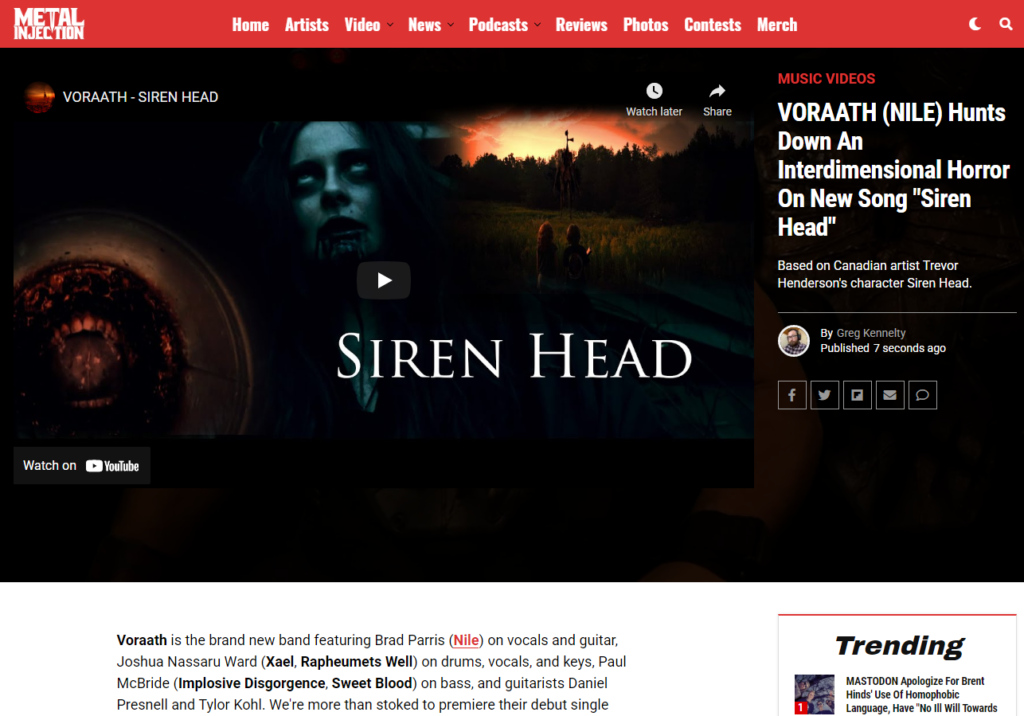This screenshot has width=1024, height=716.
Task: Share the article on Facebook
Action: tap(792, 395)
